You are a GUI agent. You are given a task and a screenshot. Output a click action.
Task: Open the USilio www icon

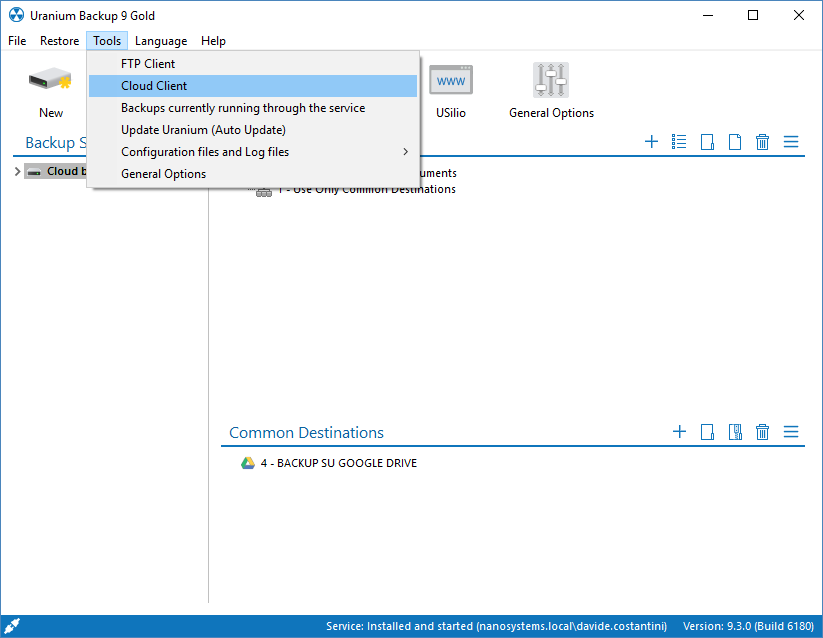[451, 80]
